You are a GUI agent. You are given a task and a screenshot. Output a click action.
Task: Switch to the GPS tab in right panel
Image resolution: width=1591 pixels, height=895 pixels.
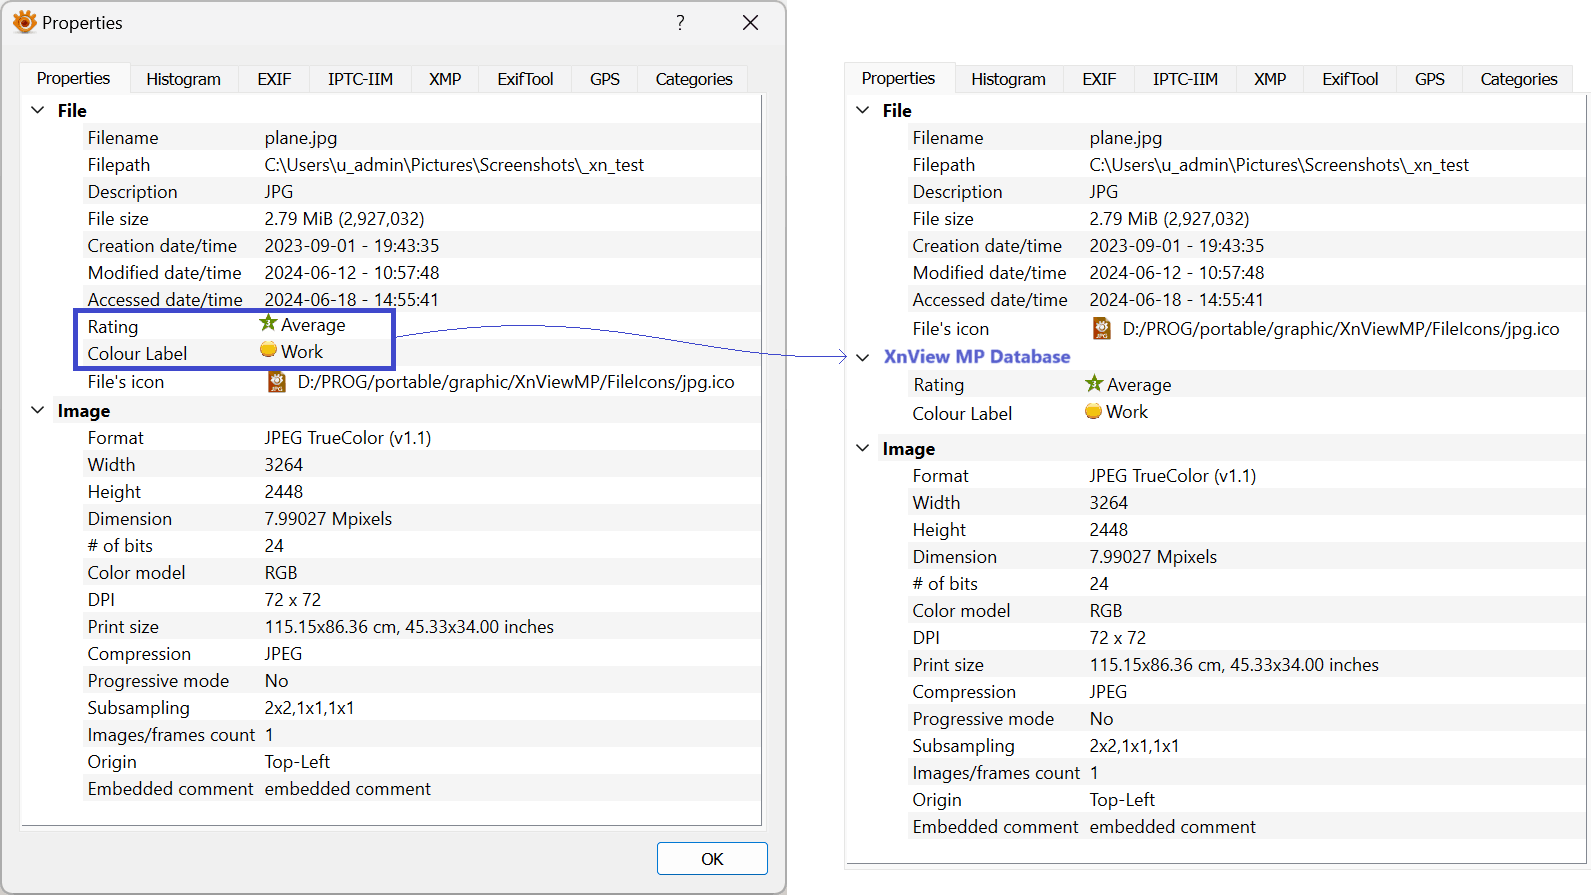(x=1429, y=79)
